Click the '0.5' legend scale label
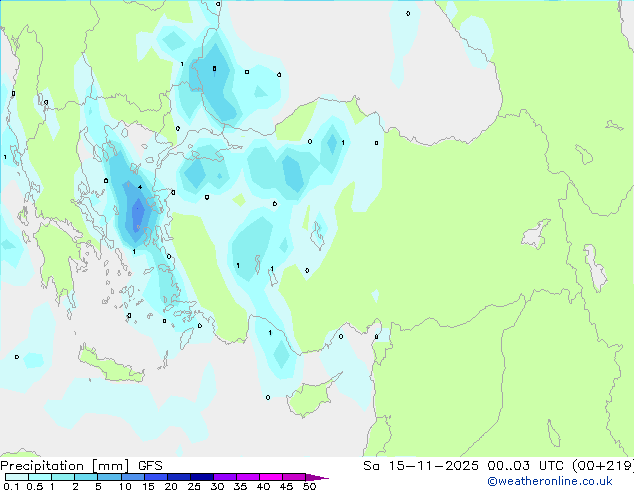Screen dimensions: 634x490 pos(34,486)
